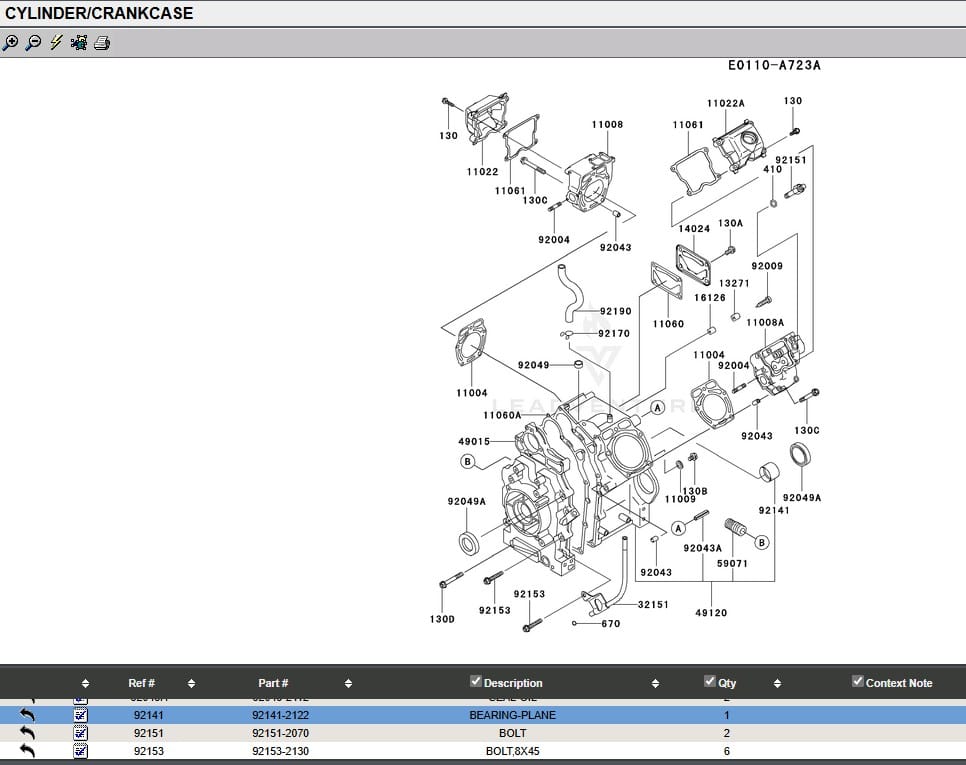Image resolution: width=966 pixels, height=765 pixels.
Task: Click sort arrows right of Ref # header
Action: (x=191, y=684)
